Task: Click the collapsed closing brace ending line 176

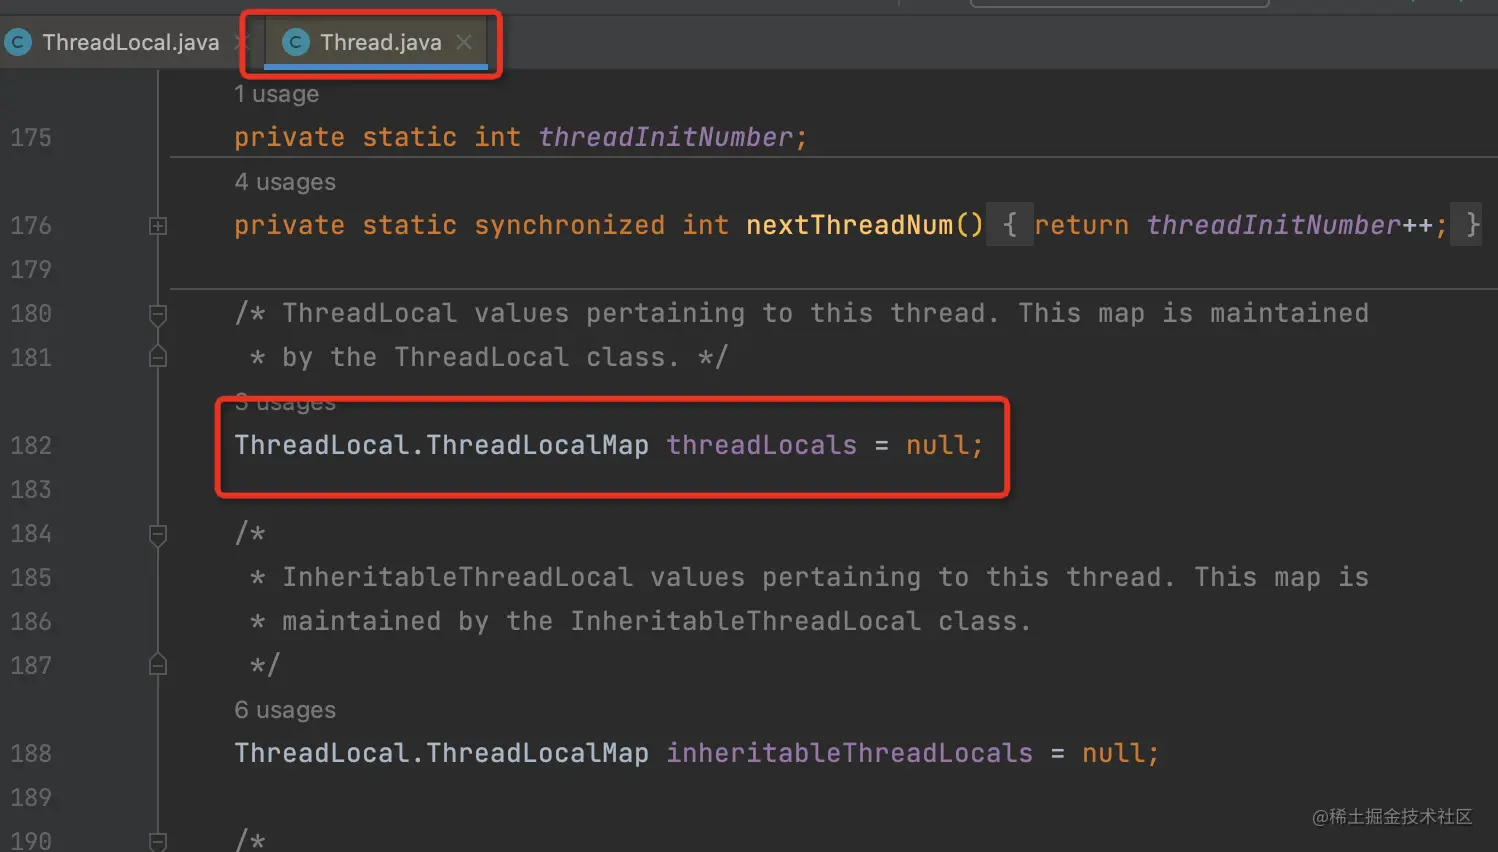Action: pyautogui.click(x=1467, y=225)
